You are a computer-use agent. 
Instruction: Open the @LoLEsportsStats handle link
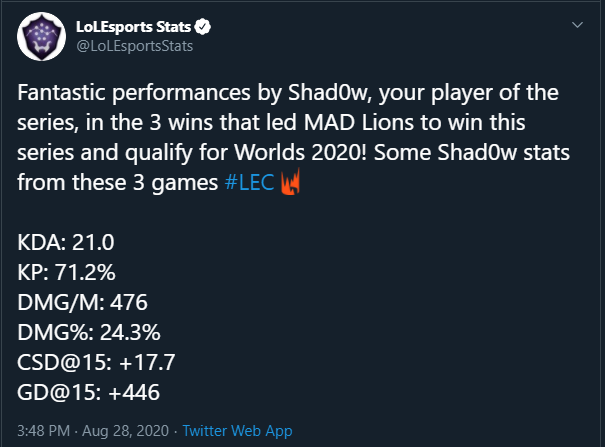[135, 46]
